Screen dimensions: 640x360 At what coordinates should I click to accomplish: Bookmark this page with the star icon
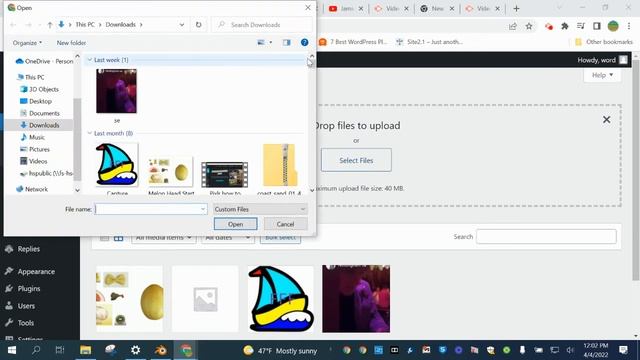[x=529, y=27]
